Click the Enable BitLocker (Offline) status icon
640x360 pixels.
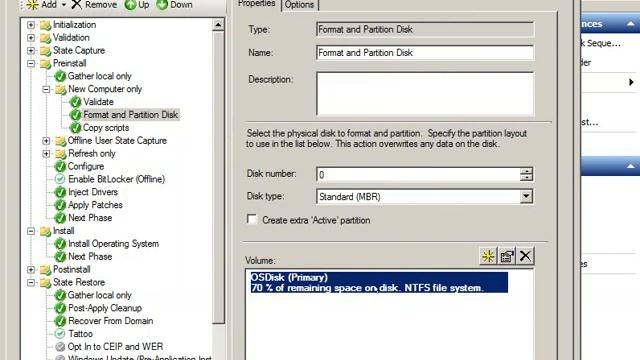[x=60, y=179]
